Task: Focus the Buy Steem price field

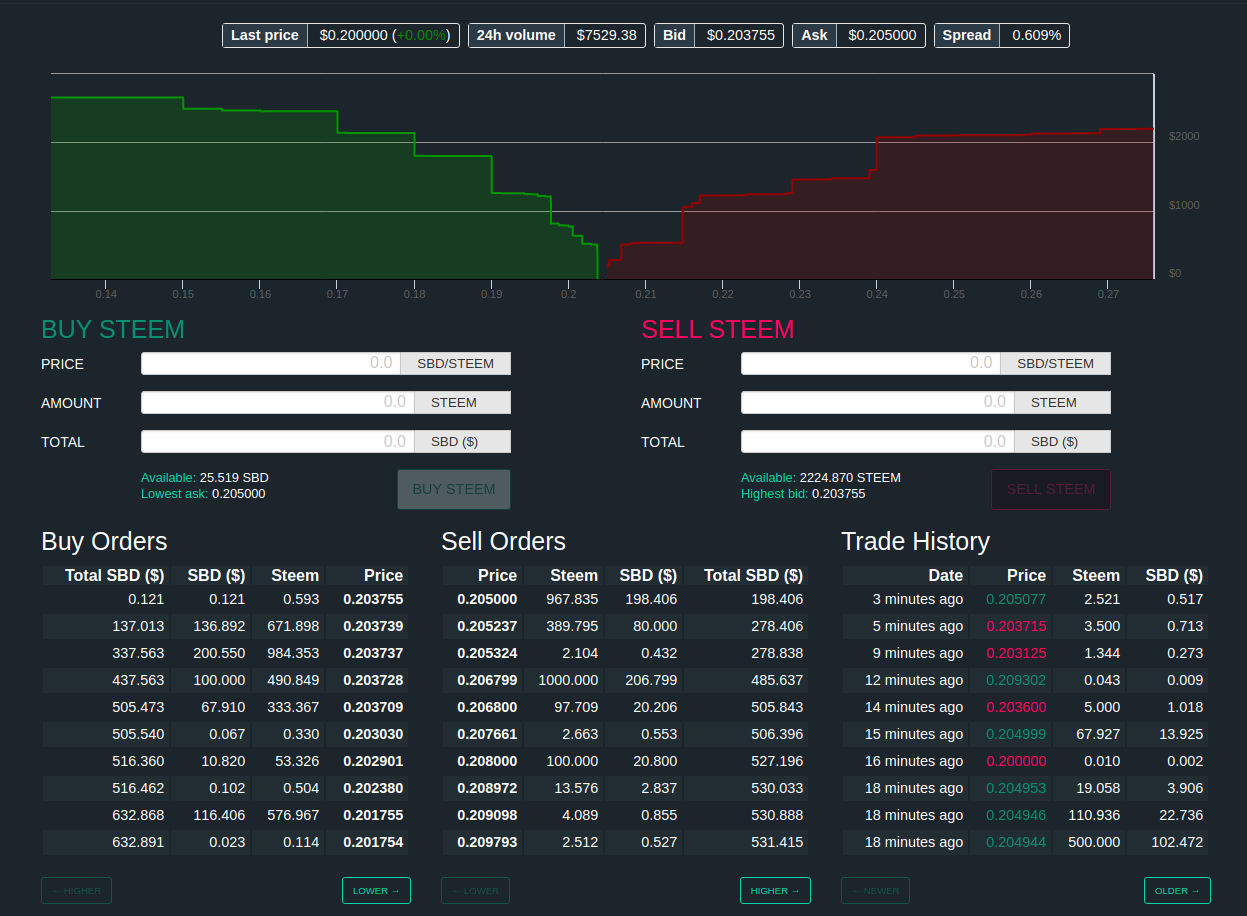Action: click(x=271, y=363)
